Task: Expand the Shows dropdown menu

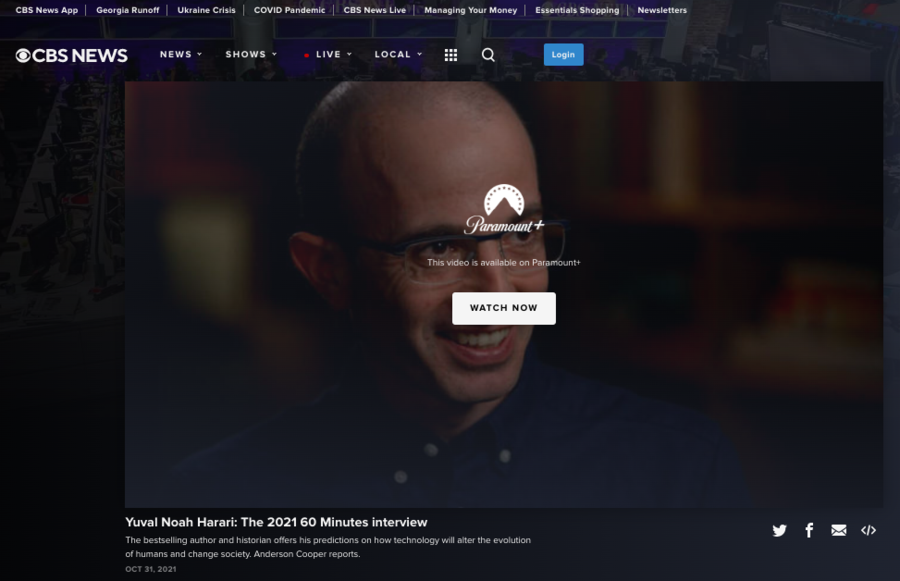Action: pos(251,55)
